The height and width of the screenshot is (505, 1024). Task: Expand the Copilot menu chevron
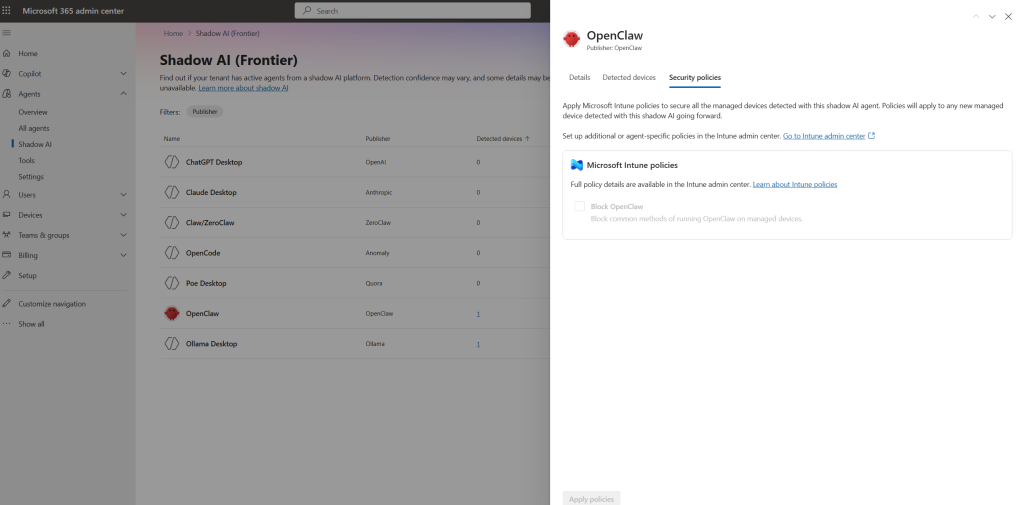click(x=123, y=74)
